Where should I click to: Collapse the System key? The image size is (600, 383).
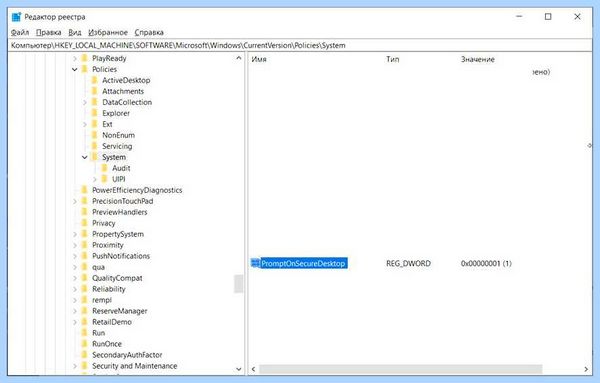click(x=85, y=157)
